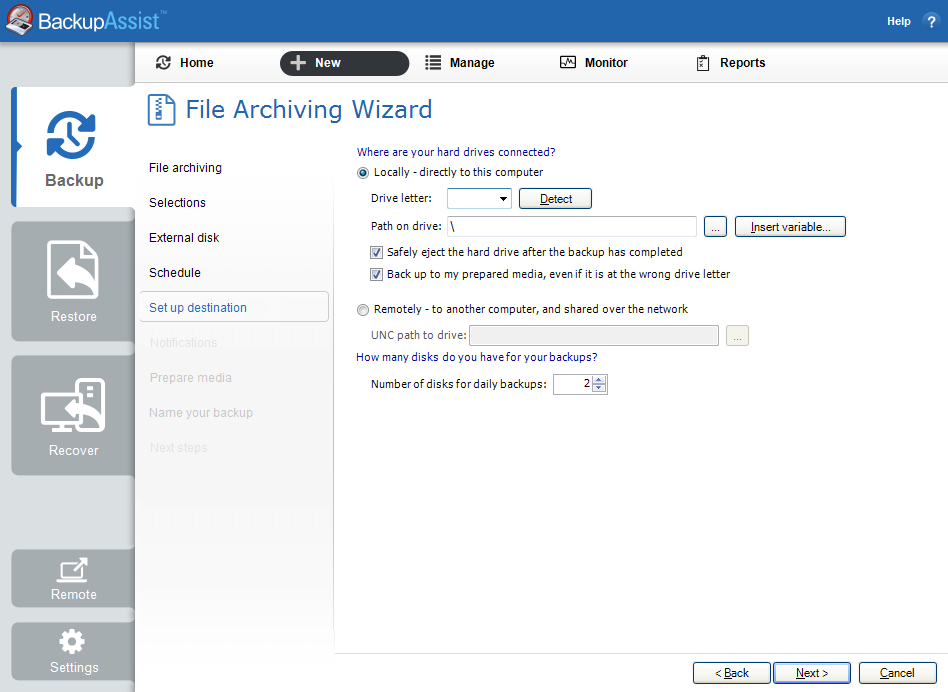
Task: Click the plus icon on New
Action: tap(298, 63)
